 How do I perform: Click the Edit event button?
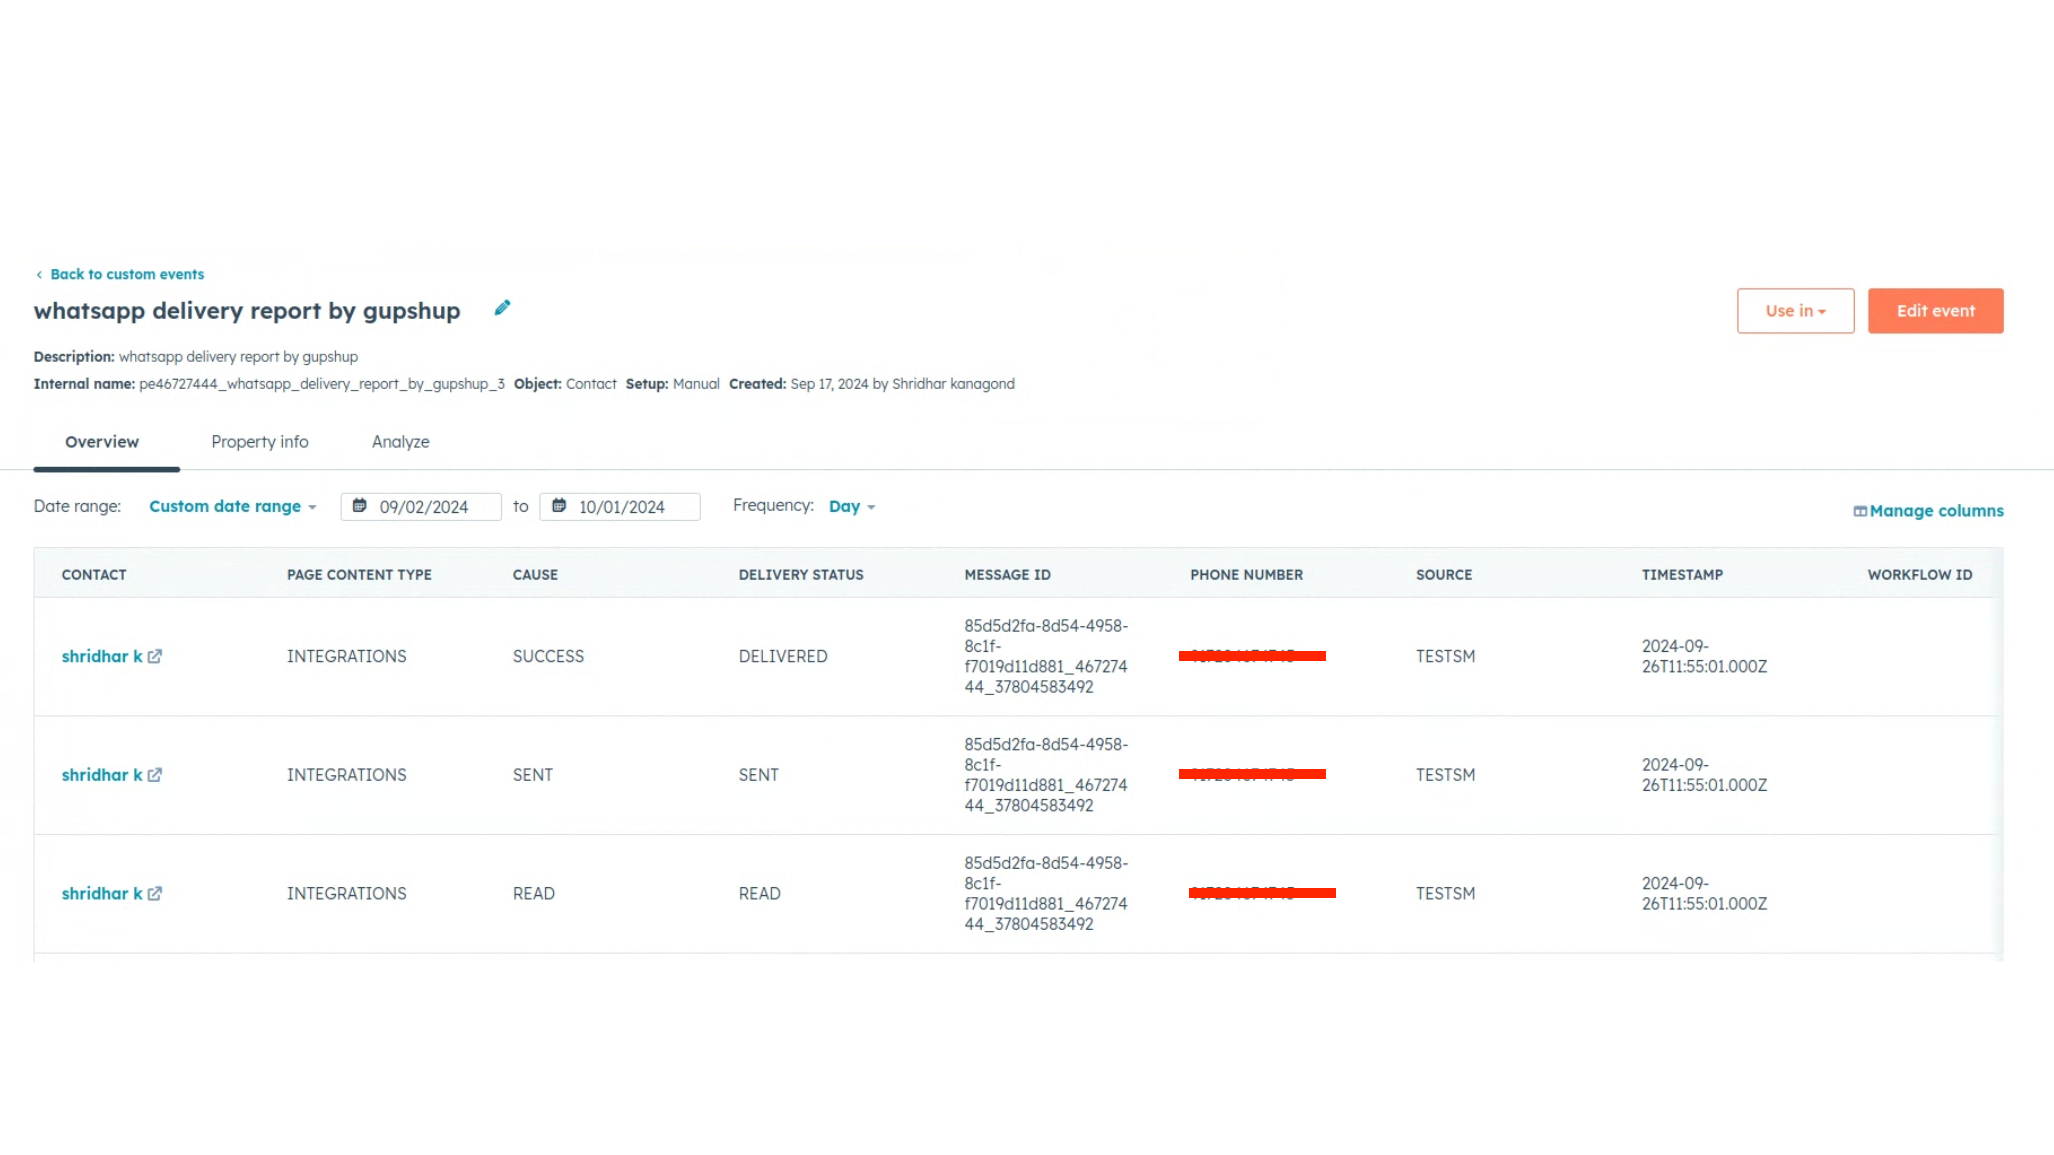click(1935, 311)
